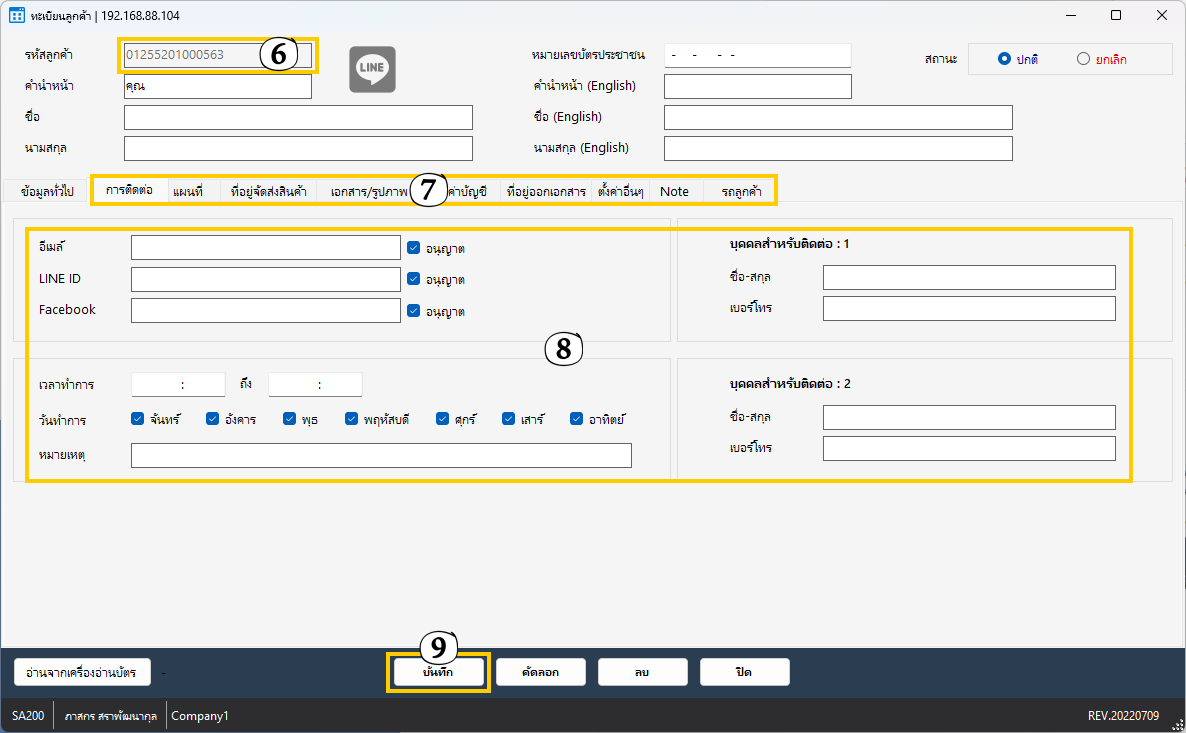Click the อ่านจากเครื่องอ่านบัตร button
This screenshot has width=1186, height=733.
(x=82, y=672)
